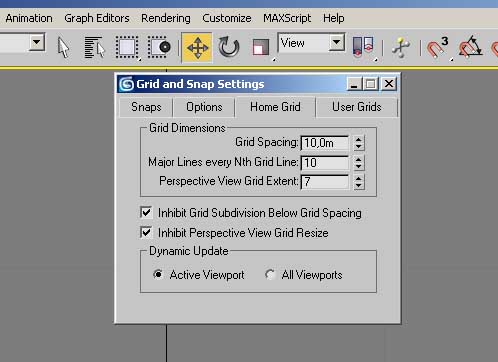Open Select by Name list tool
498x362 pixels.
click(95, 48)
